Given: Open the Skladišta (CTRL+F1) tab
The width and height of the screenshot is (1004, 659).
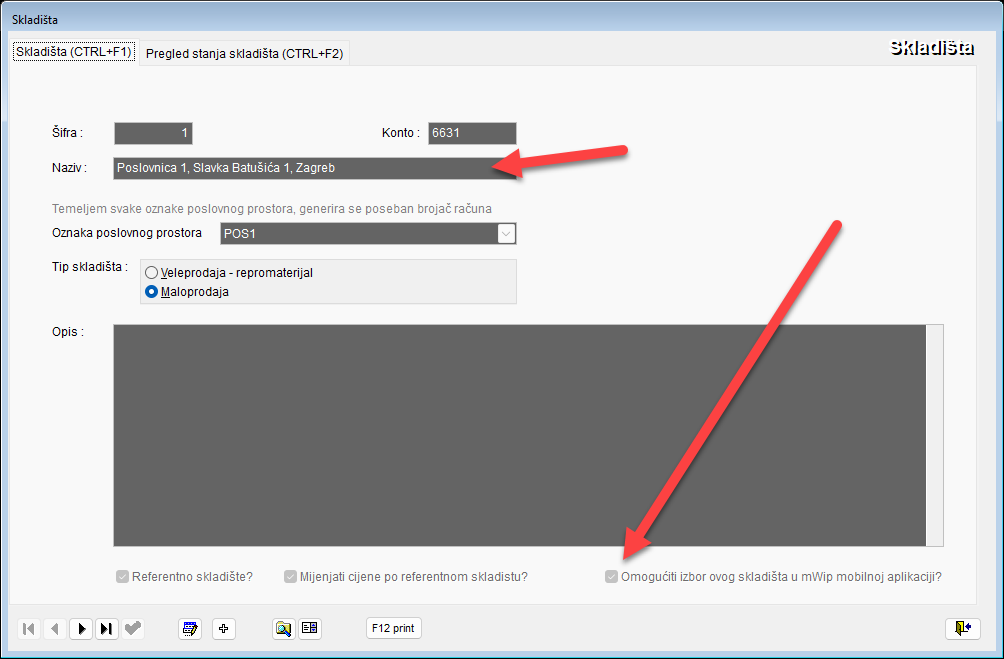Looking at the screenshot, I should [74, 52].
